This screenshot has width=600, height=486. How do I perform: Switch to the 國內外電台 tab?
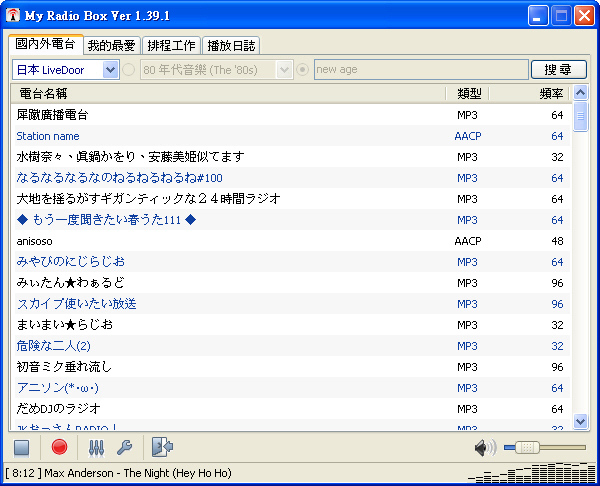(x=46, y=44)
